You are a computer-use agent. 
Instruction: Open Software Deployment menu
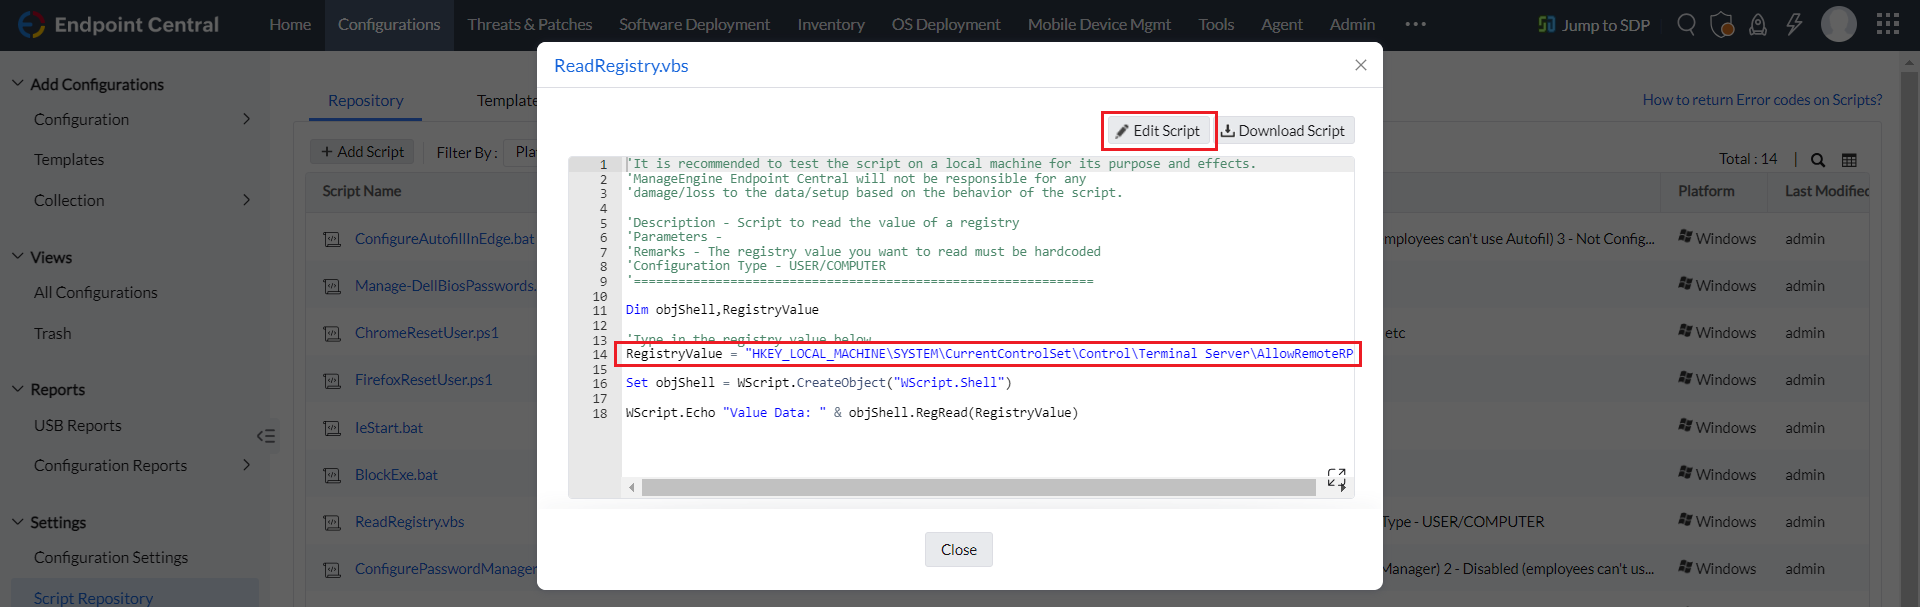point(694,25)
